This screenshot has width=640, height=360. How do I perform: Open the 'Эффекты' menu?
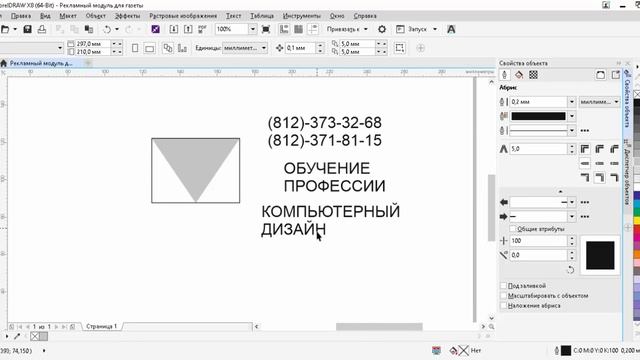tap(127, 16)
